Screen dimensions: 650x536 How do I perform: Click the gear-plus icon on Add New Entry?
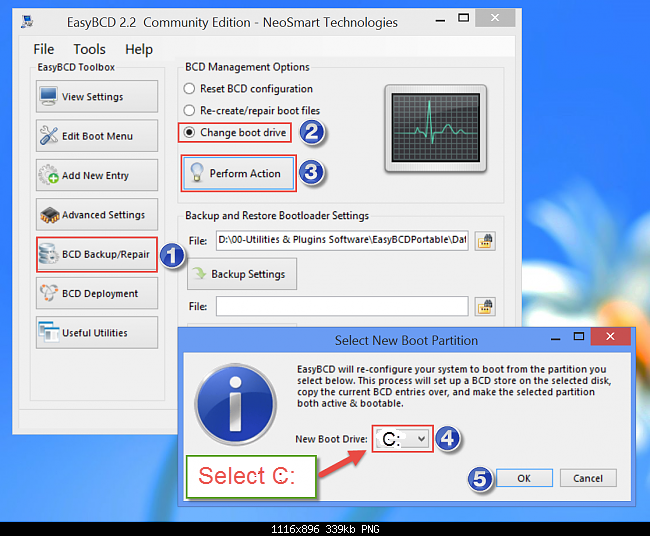[49, 175]
